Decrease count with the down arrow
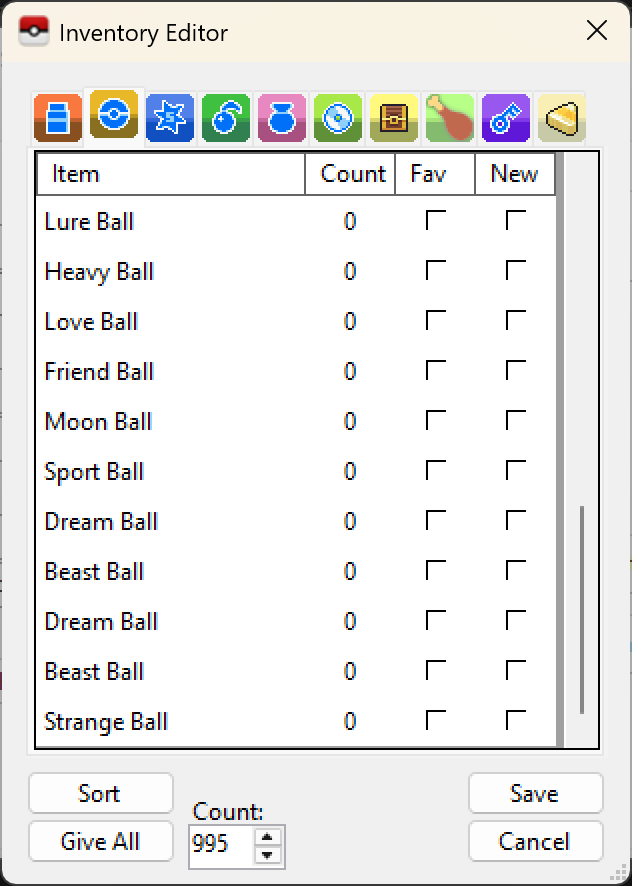 (268, 853)
